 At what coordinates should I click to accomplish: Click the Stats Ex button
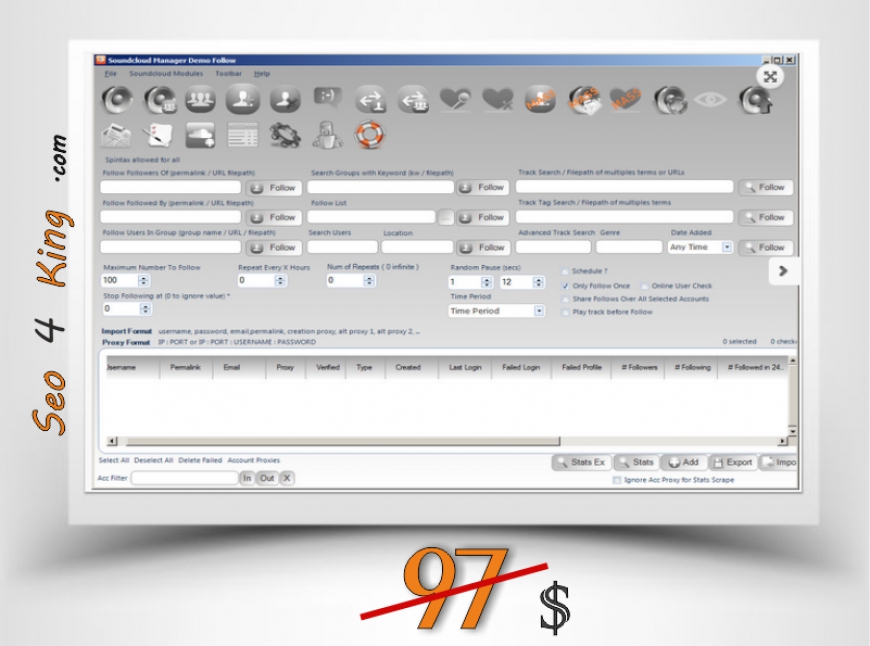tap(581, 462)
